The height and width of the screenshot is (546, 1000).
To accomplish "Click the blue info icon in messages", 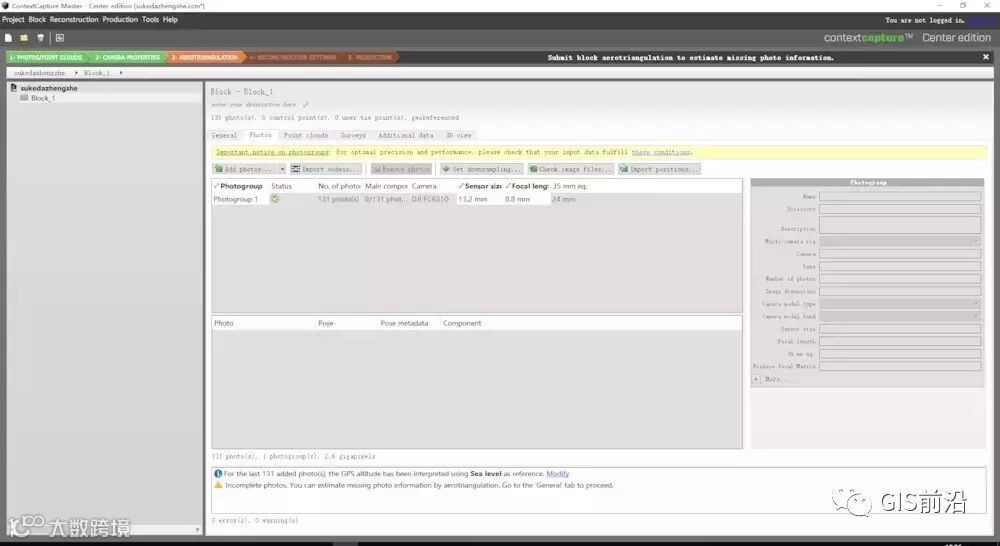I will pyautogui.click(x=218, y=474).
